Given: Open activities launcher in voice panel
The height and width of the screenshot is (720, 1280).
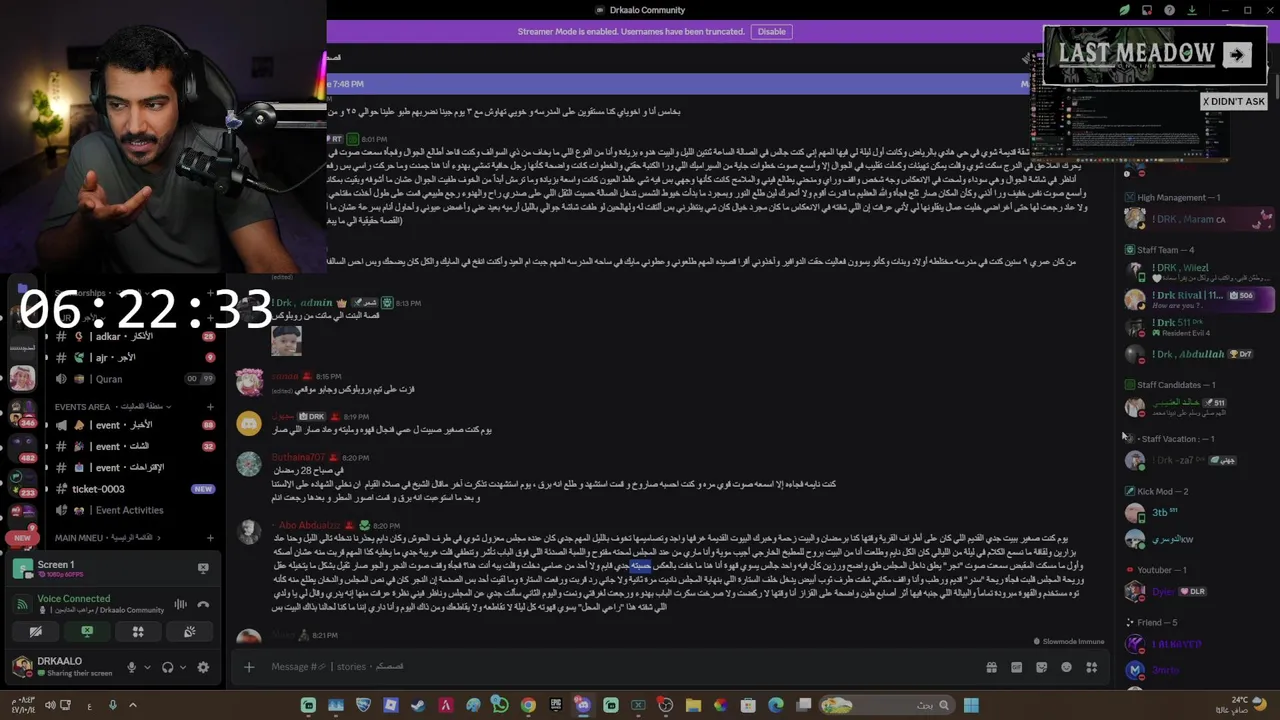Looking at the screenshot, I should [x=138, y=632].
